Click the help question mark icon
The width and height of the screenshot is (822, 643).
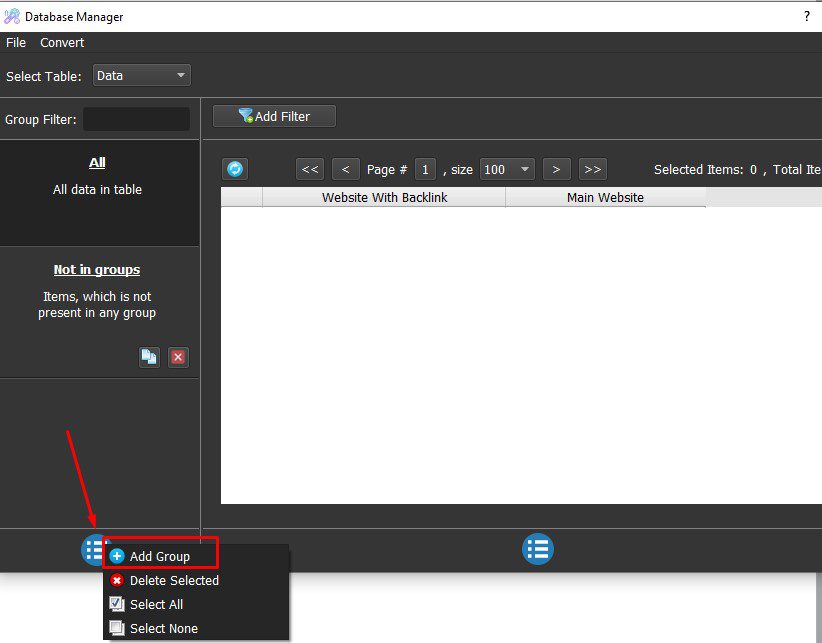[x=806, y=16]
